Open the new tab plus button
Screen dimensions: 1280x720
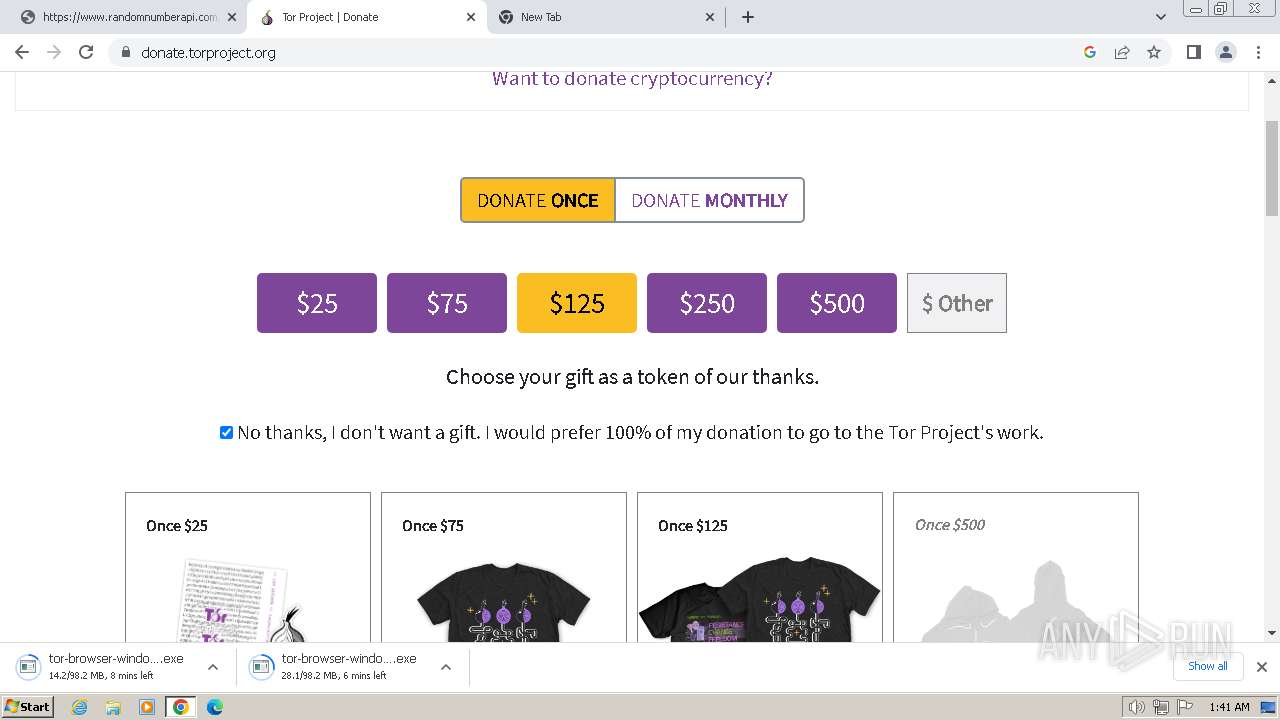pos(748,17)
